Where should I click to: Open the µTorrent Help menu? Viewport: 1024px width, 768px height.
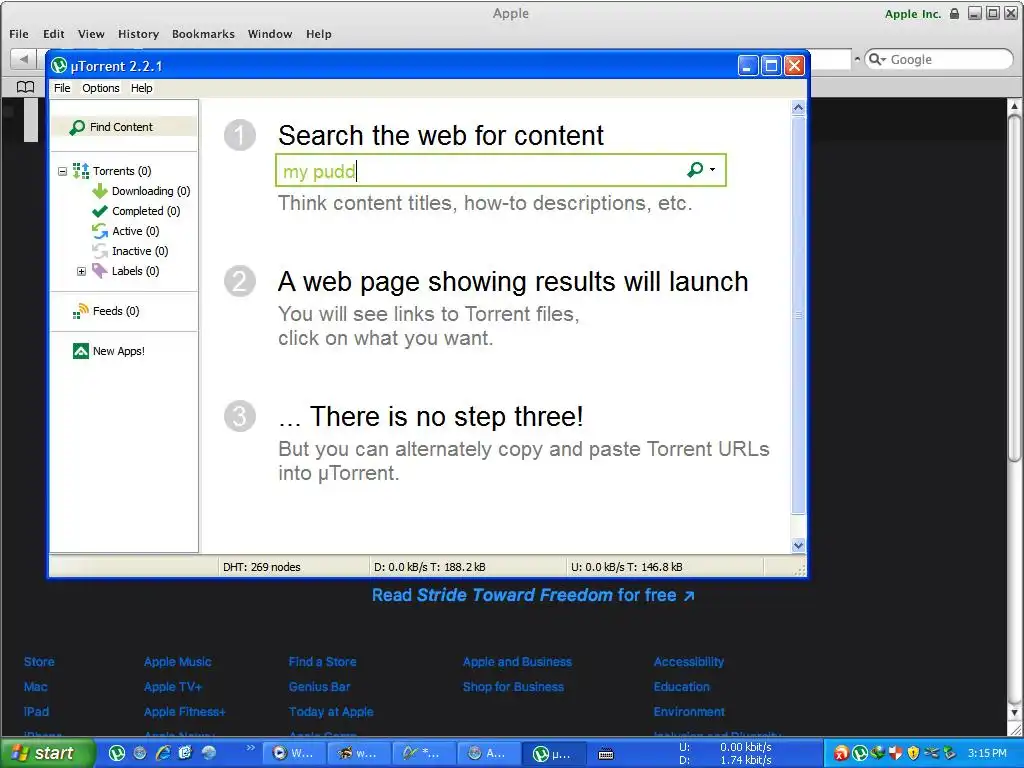pyautogui.click(x=141, y=88)
